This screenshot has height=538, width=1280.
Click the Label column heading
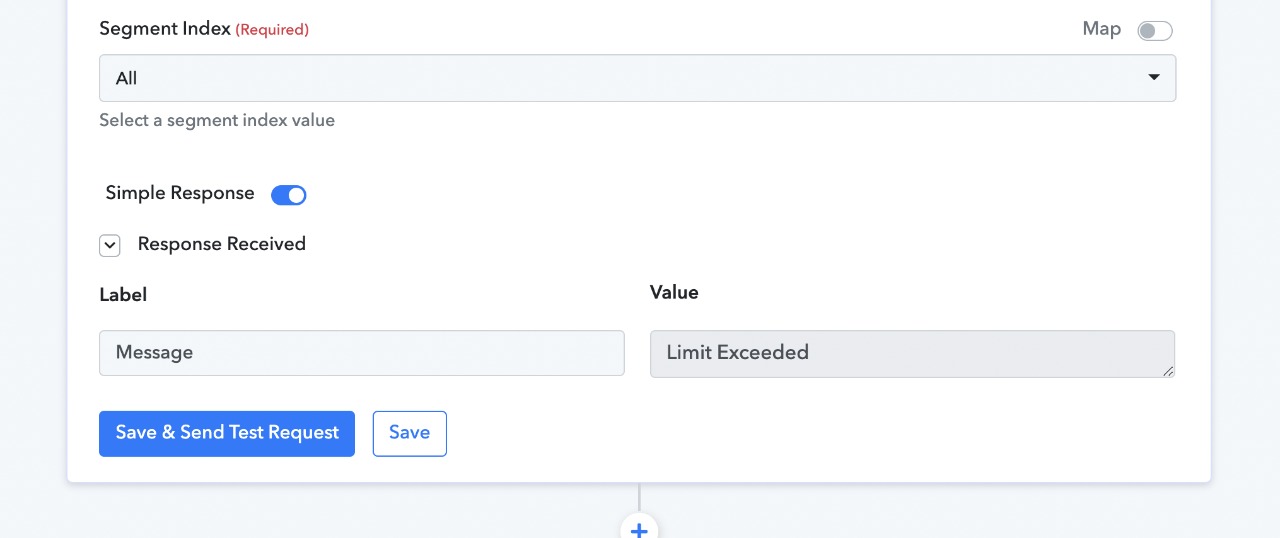(123, 295)
